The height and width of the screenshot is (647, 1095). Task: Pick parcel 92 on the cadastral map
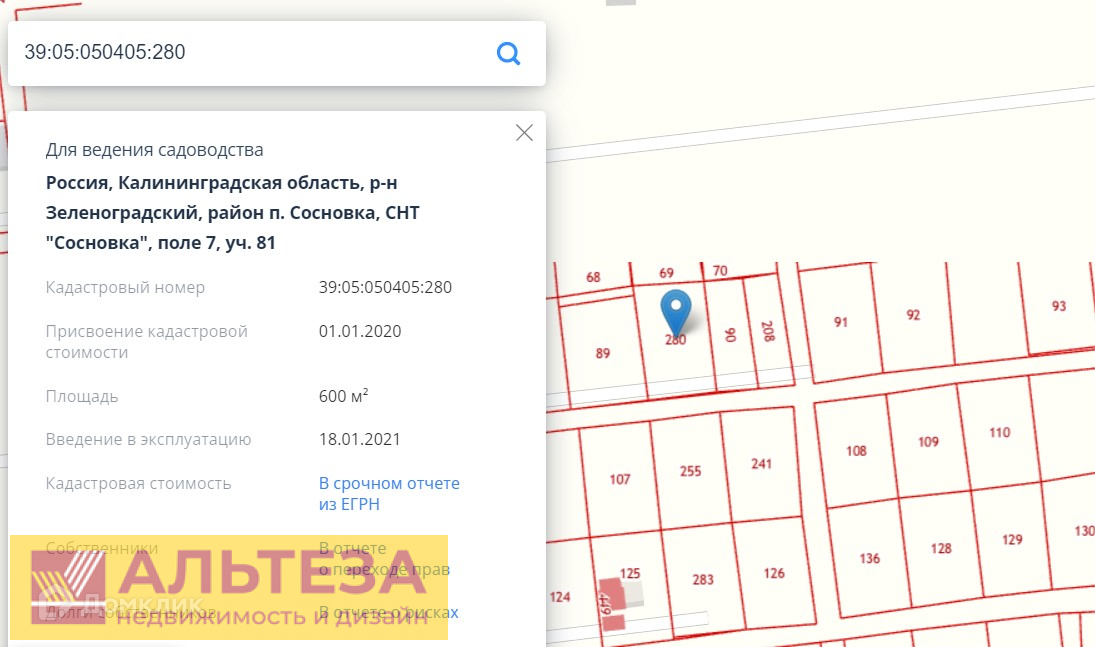pos(912,315)
